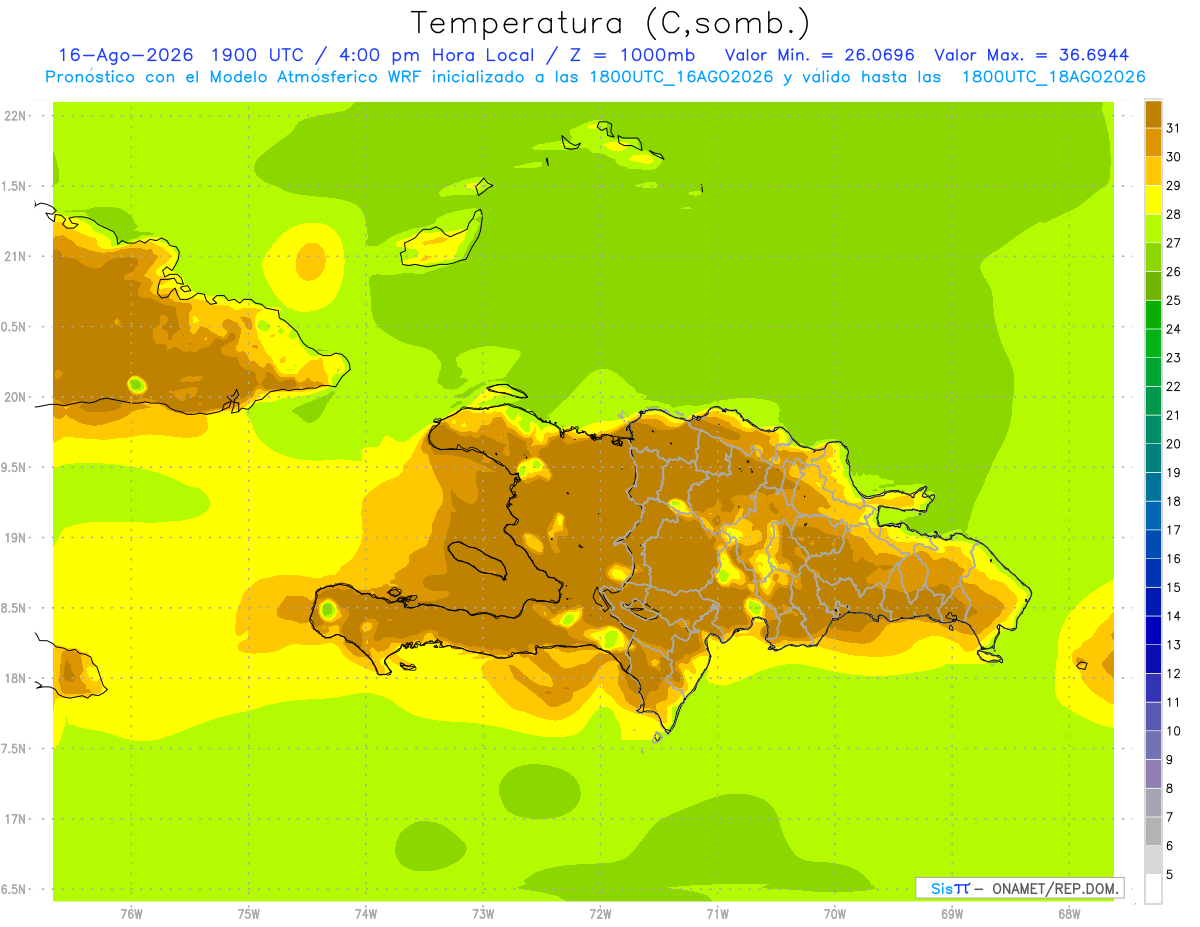Pick the blue swatch between 15 and 16
The image size is (1200, 927).
tap(1153, 573)
